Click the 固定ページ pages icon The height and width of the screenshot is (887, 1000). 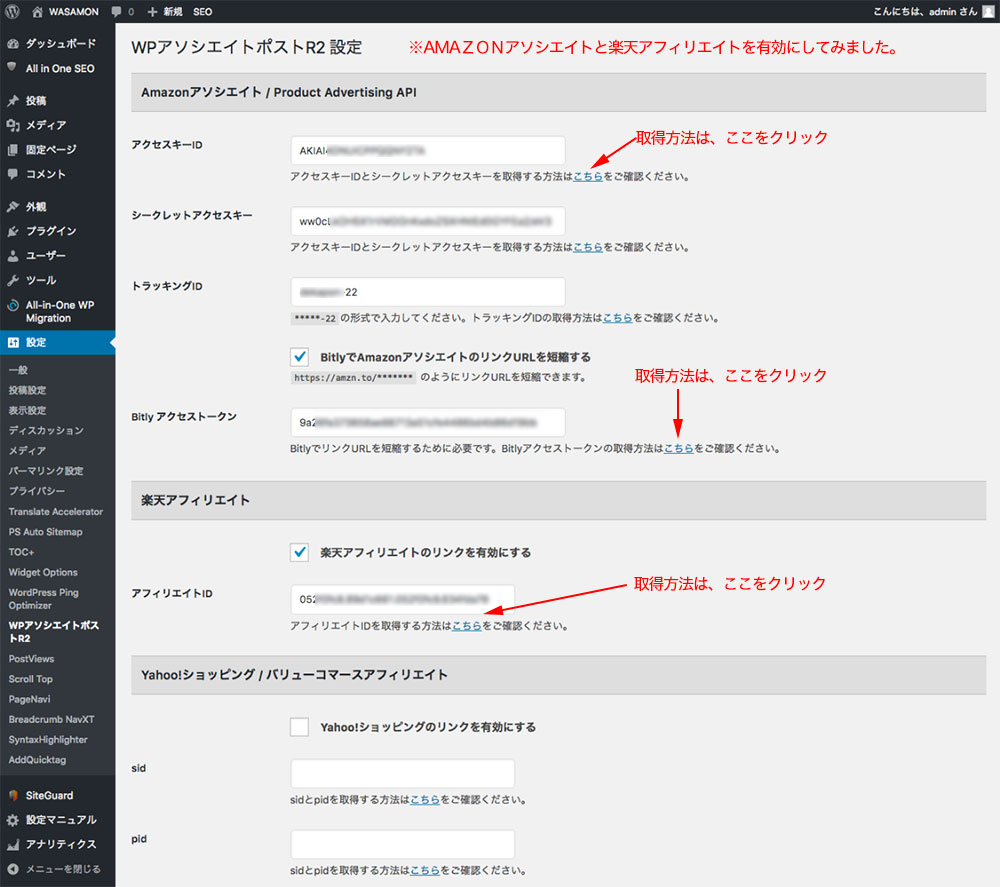pos(13,150)
